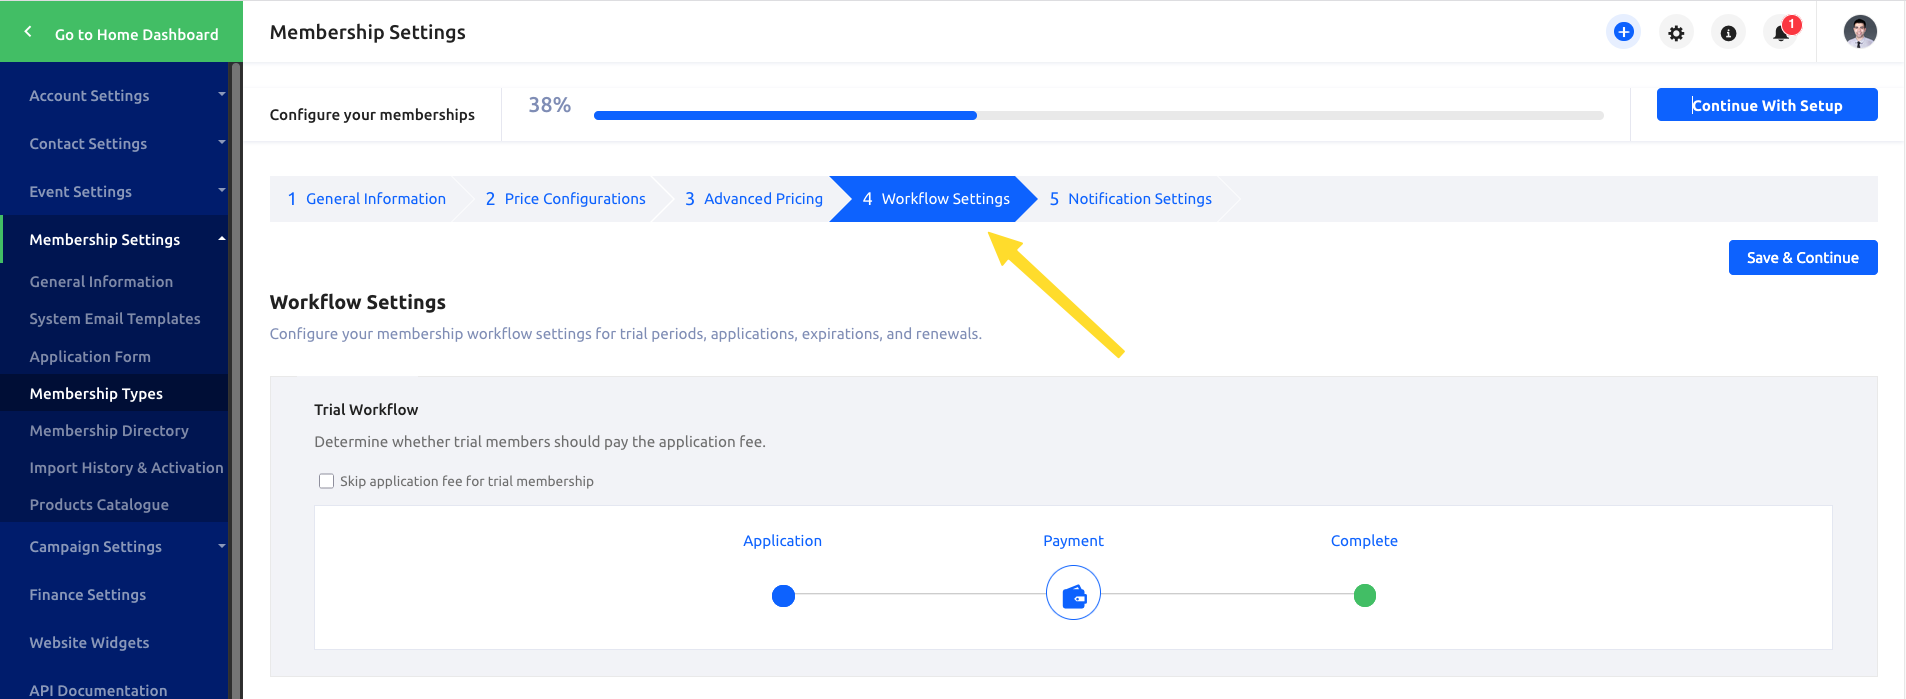Screen dimensions: 1906x699
Task: Open the user profile avatar
Action: point(1860,32)
